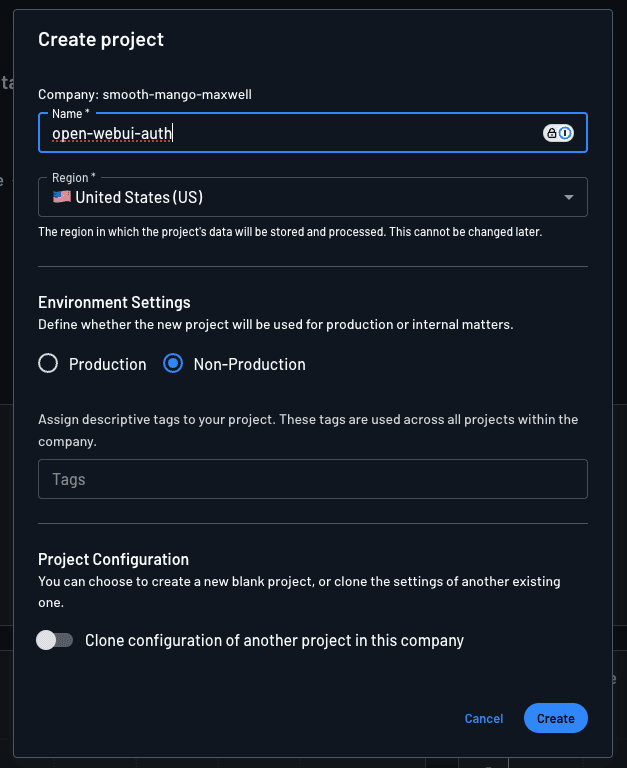Viewport: 627px width, 768px height.
Task: Select the Non-Production radio button
Action: tap(173, 364)
